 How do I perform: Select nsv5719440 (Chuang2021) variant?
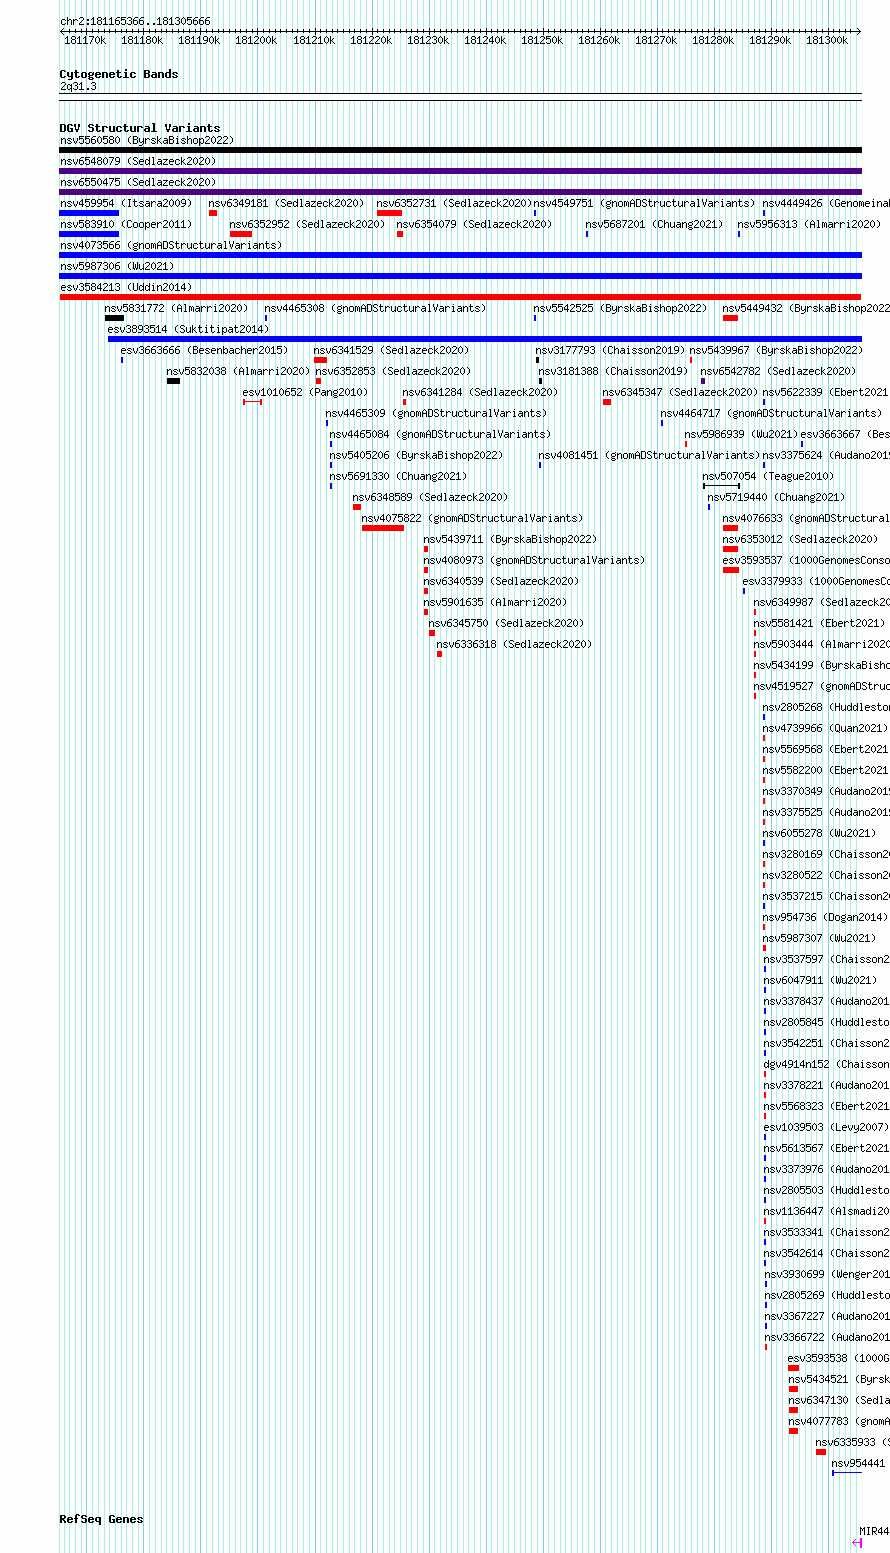pos(777,498)
